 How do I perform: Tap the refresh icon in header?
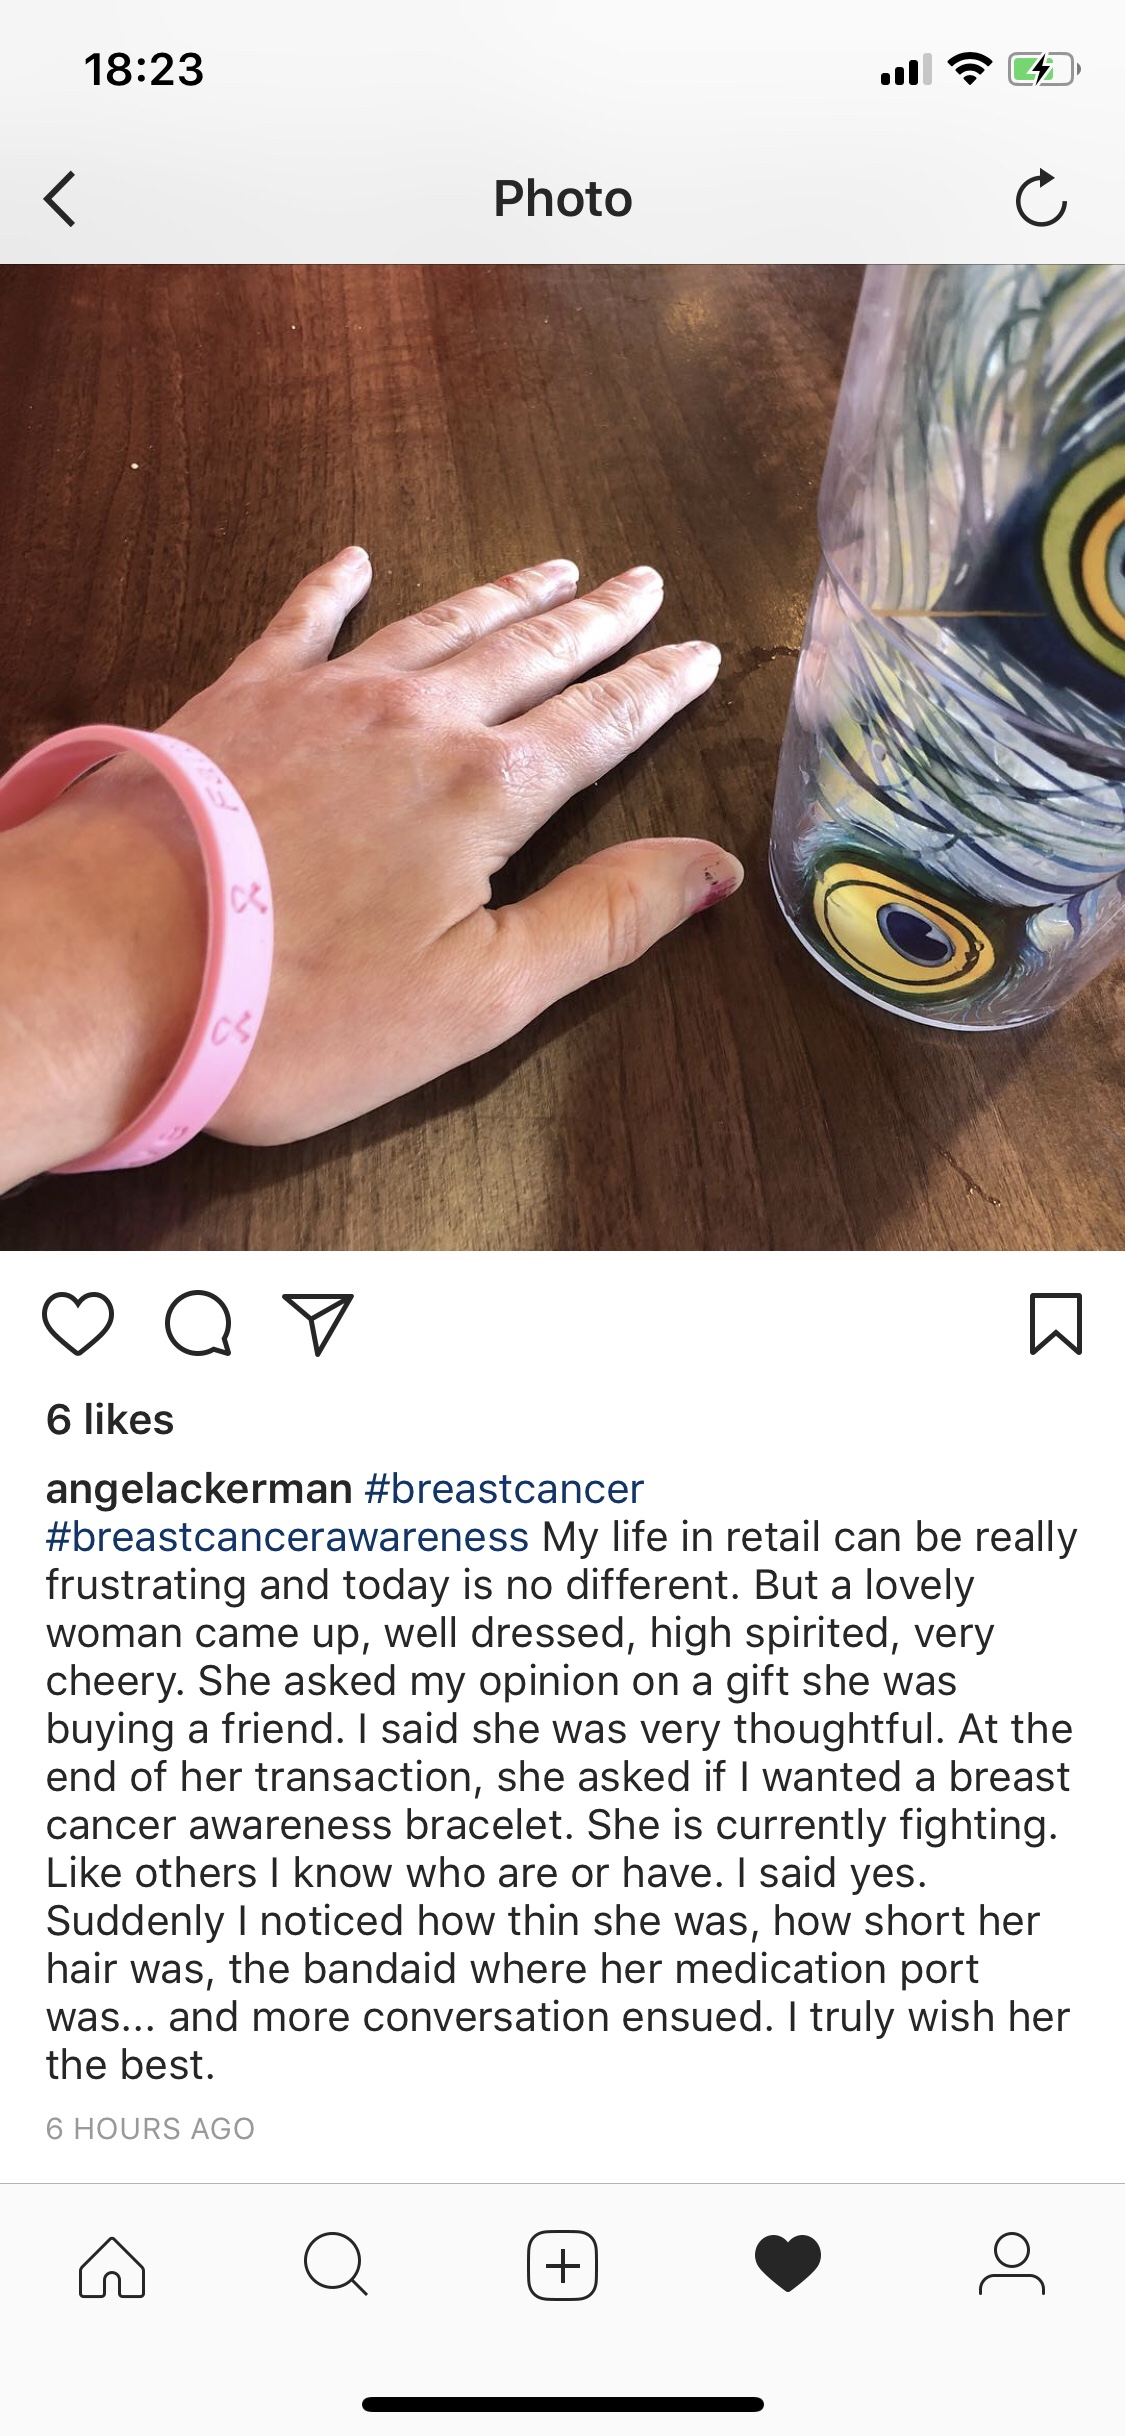(1041, 198)
